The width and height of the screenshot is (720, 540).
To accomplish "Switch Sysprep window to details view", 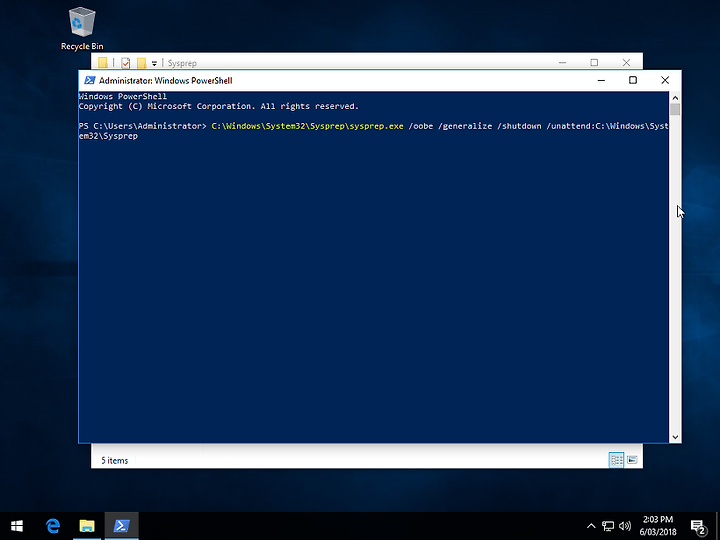I will point(616,460).
